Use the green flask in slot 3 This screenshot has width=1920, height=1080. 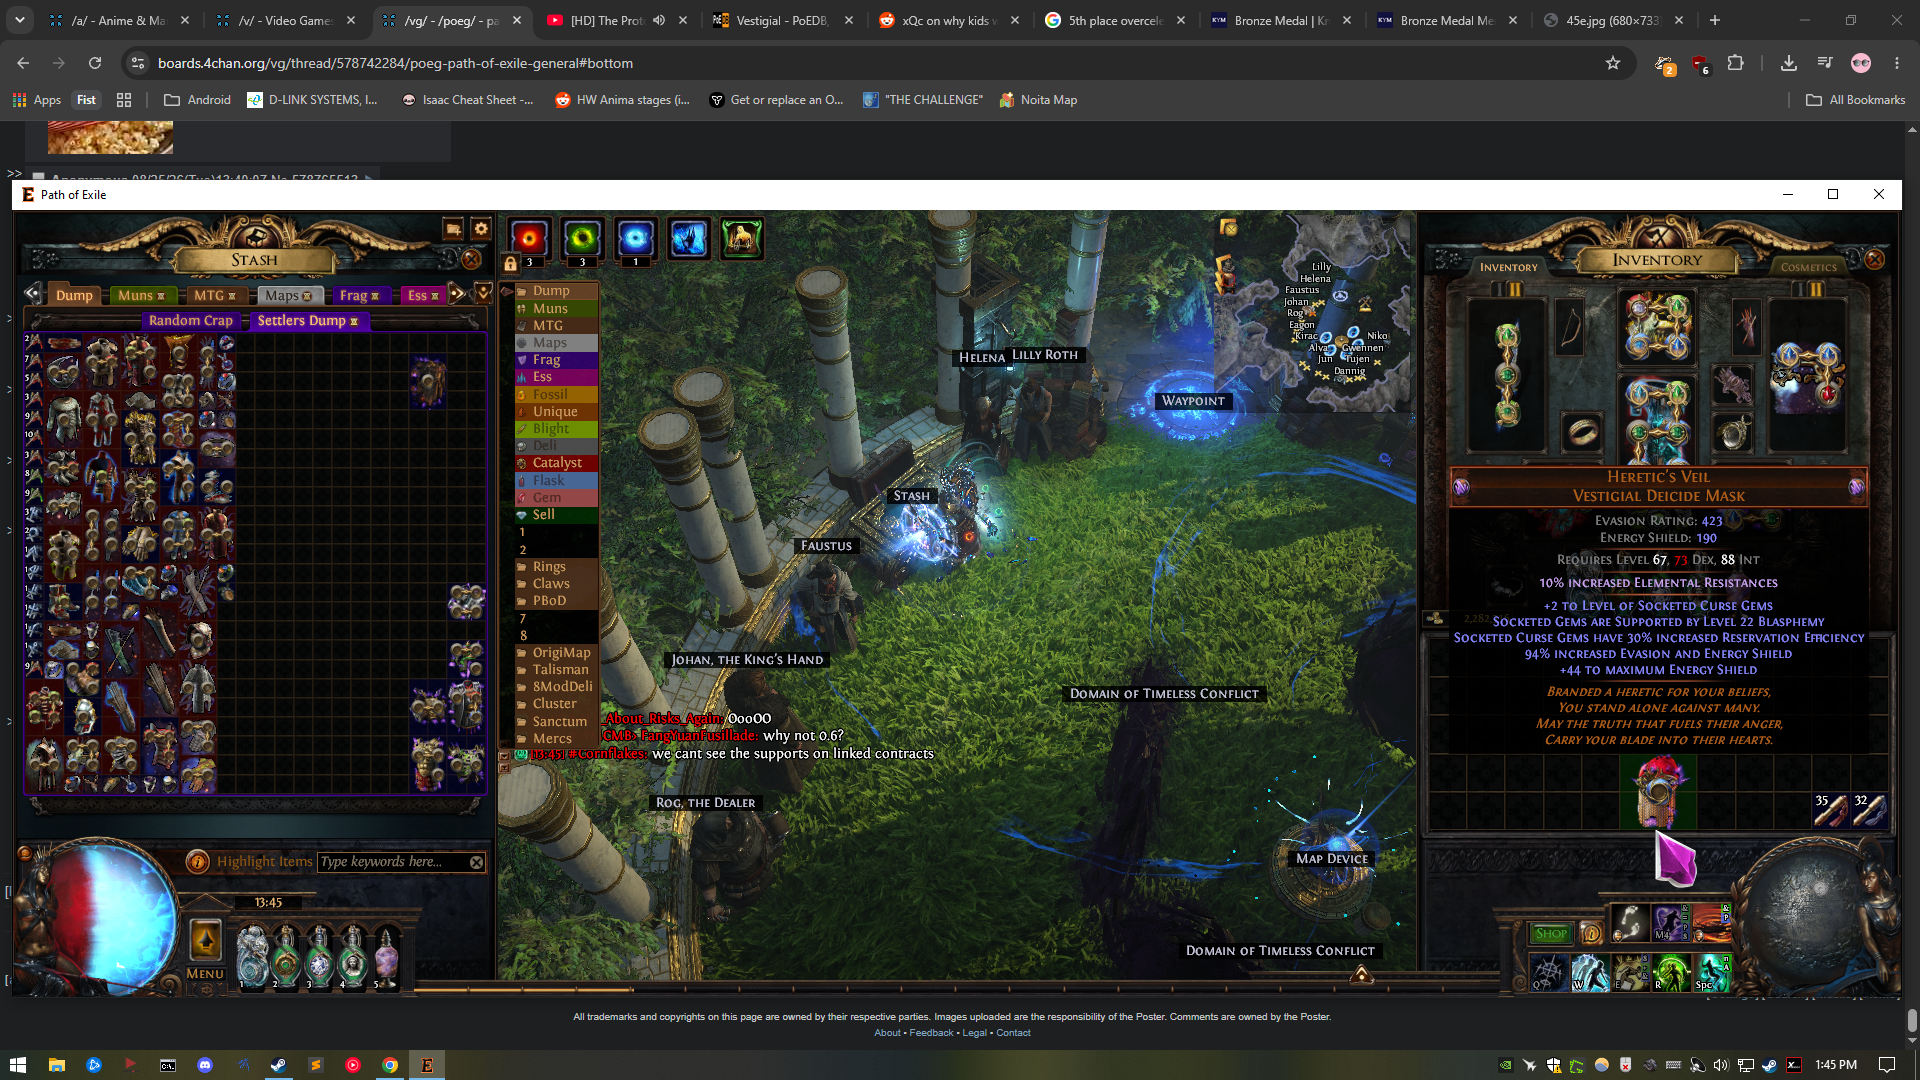pos(319,955)
